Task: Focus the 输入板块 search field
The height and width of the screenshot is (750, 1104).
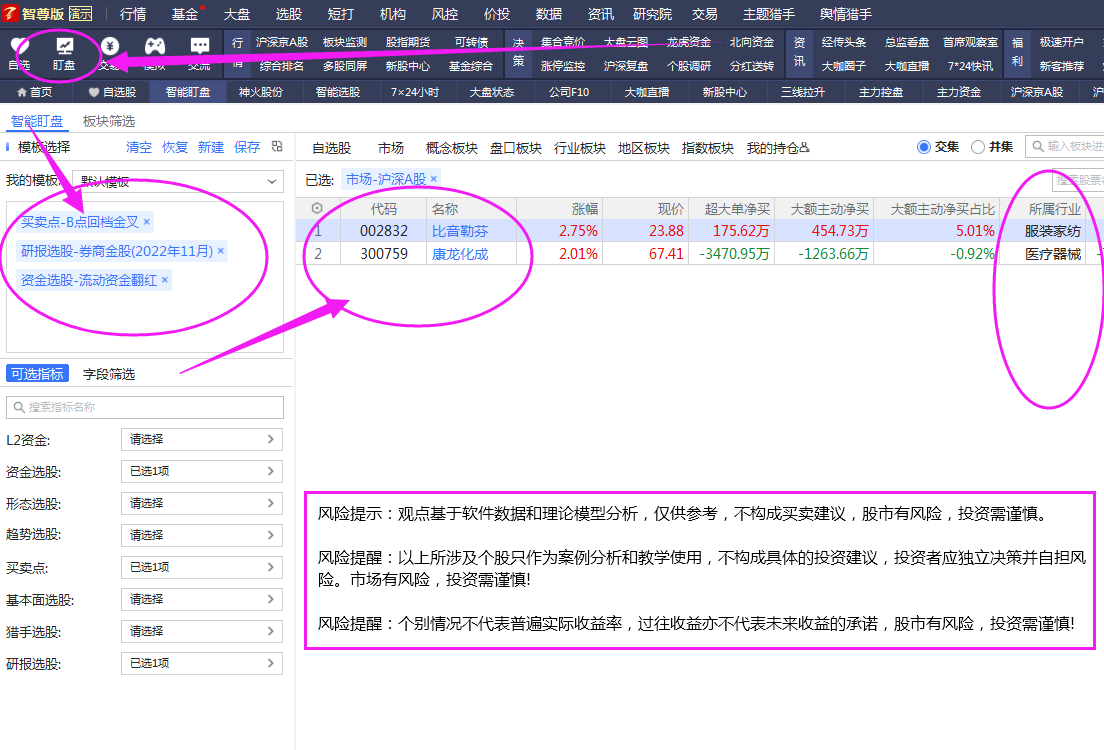Action: click(1065, 146)
